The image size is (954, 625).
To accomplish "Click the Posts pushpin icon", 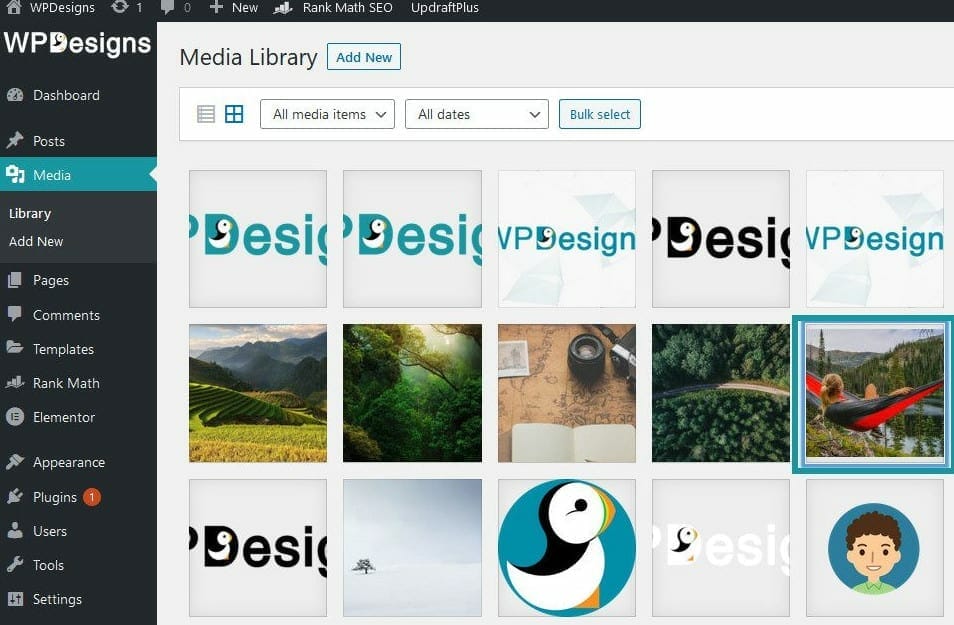I will (15, 141).
